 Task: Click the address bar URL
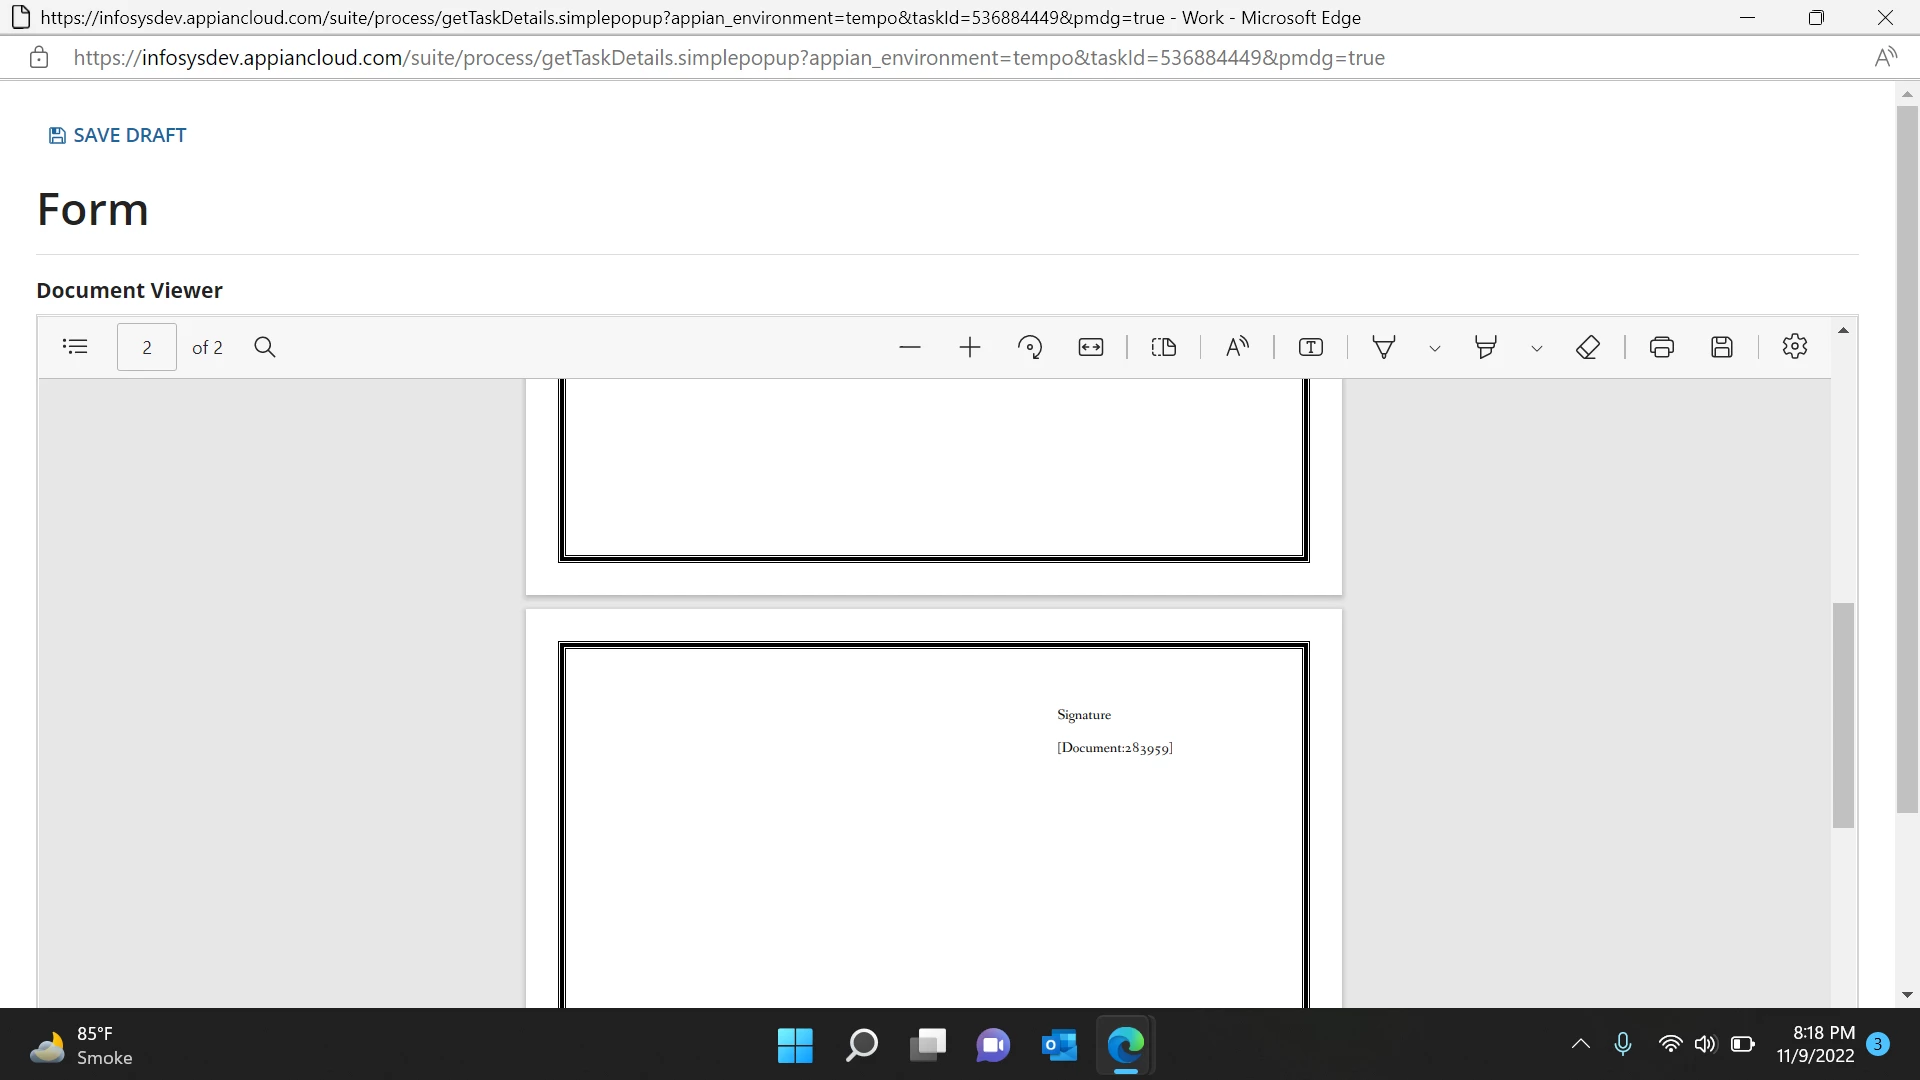(x=729, y=57)
